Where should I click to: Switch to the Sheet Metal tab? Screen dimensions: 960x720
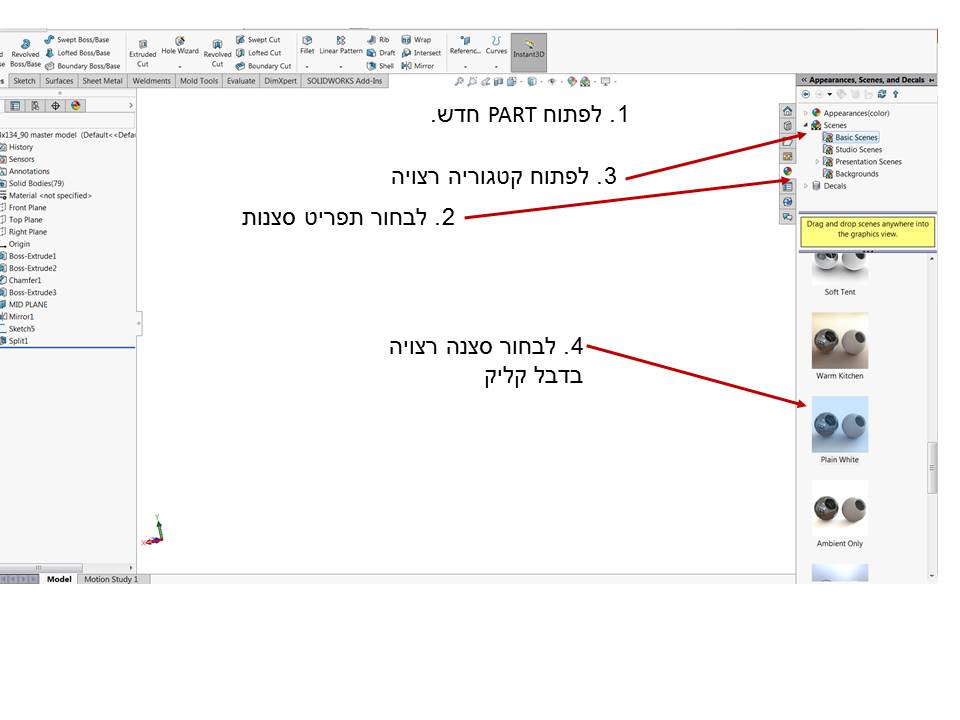click(x=102, y=81)
